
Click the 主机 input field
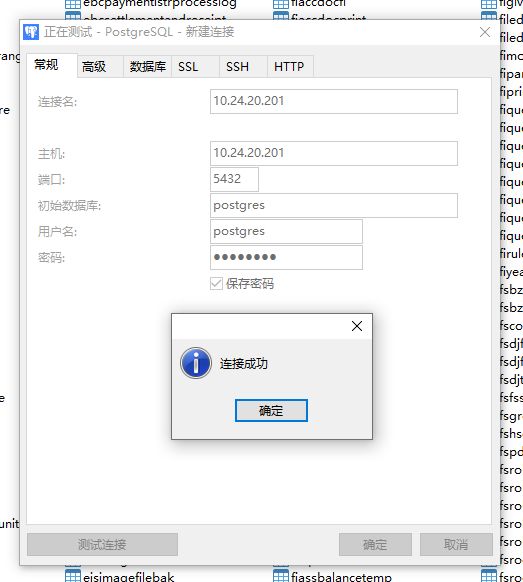tap(334, 153)
